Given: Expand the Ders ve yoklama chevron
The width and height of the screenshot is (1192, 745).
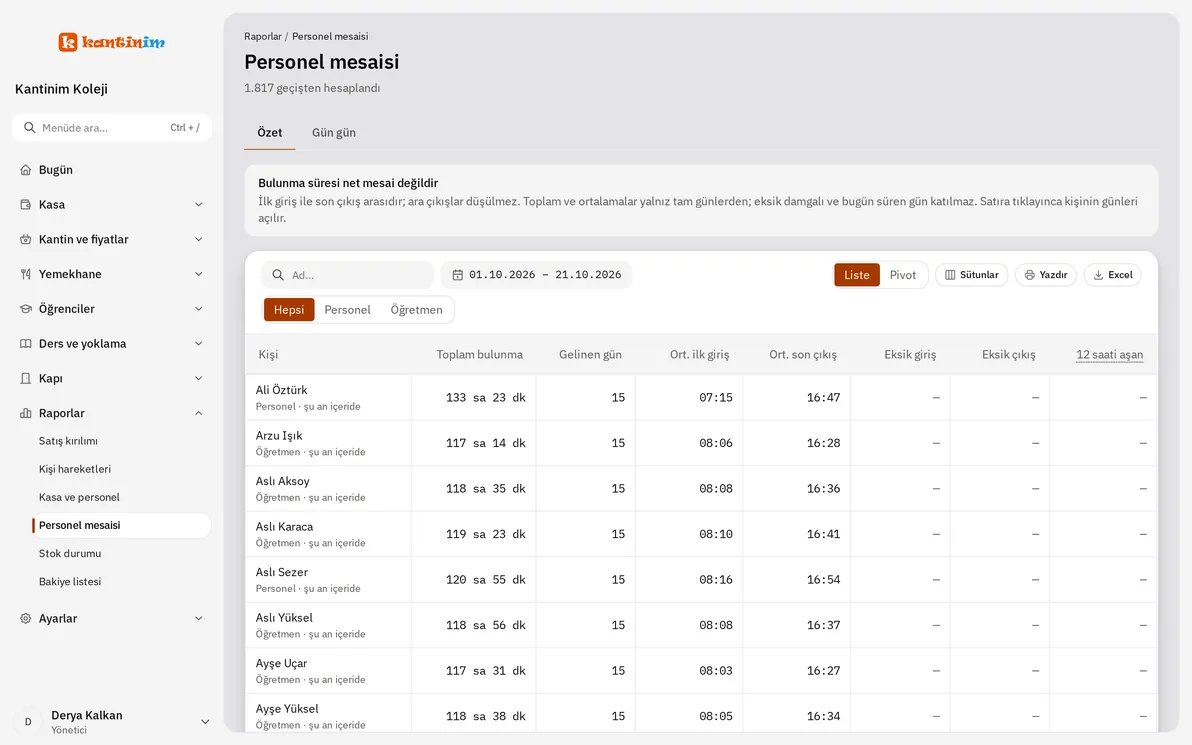Looking at the screenshot, I should [198, 344].
